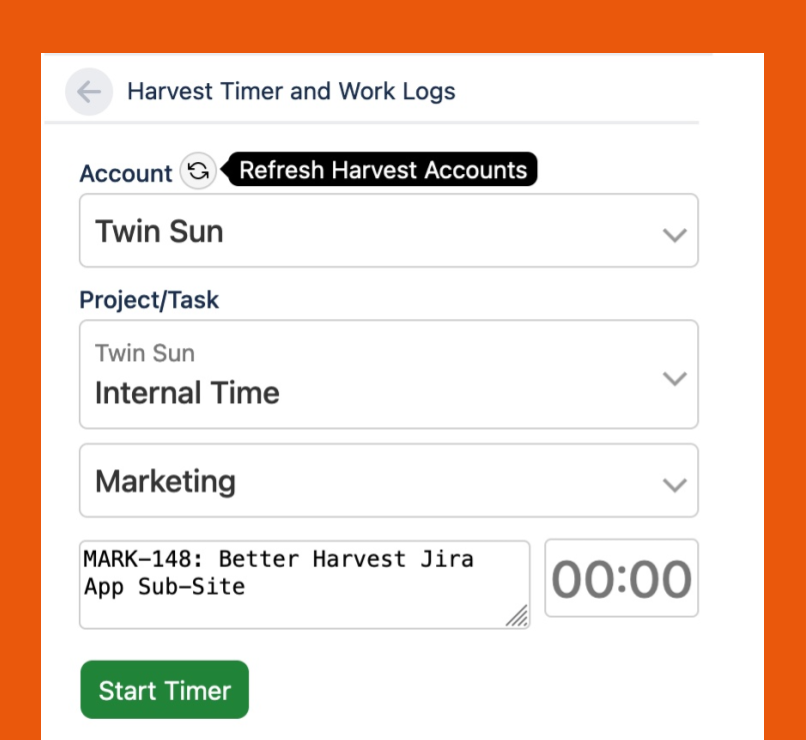Image resolution: width=806 pixels, height=740 pixels.
Task: Click the Harvest Timer and Work Logs title
Action: 291,92
